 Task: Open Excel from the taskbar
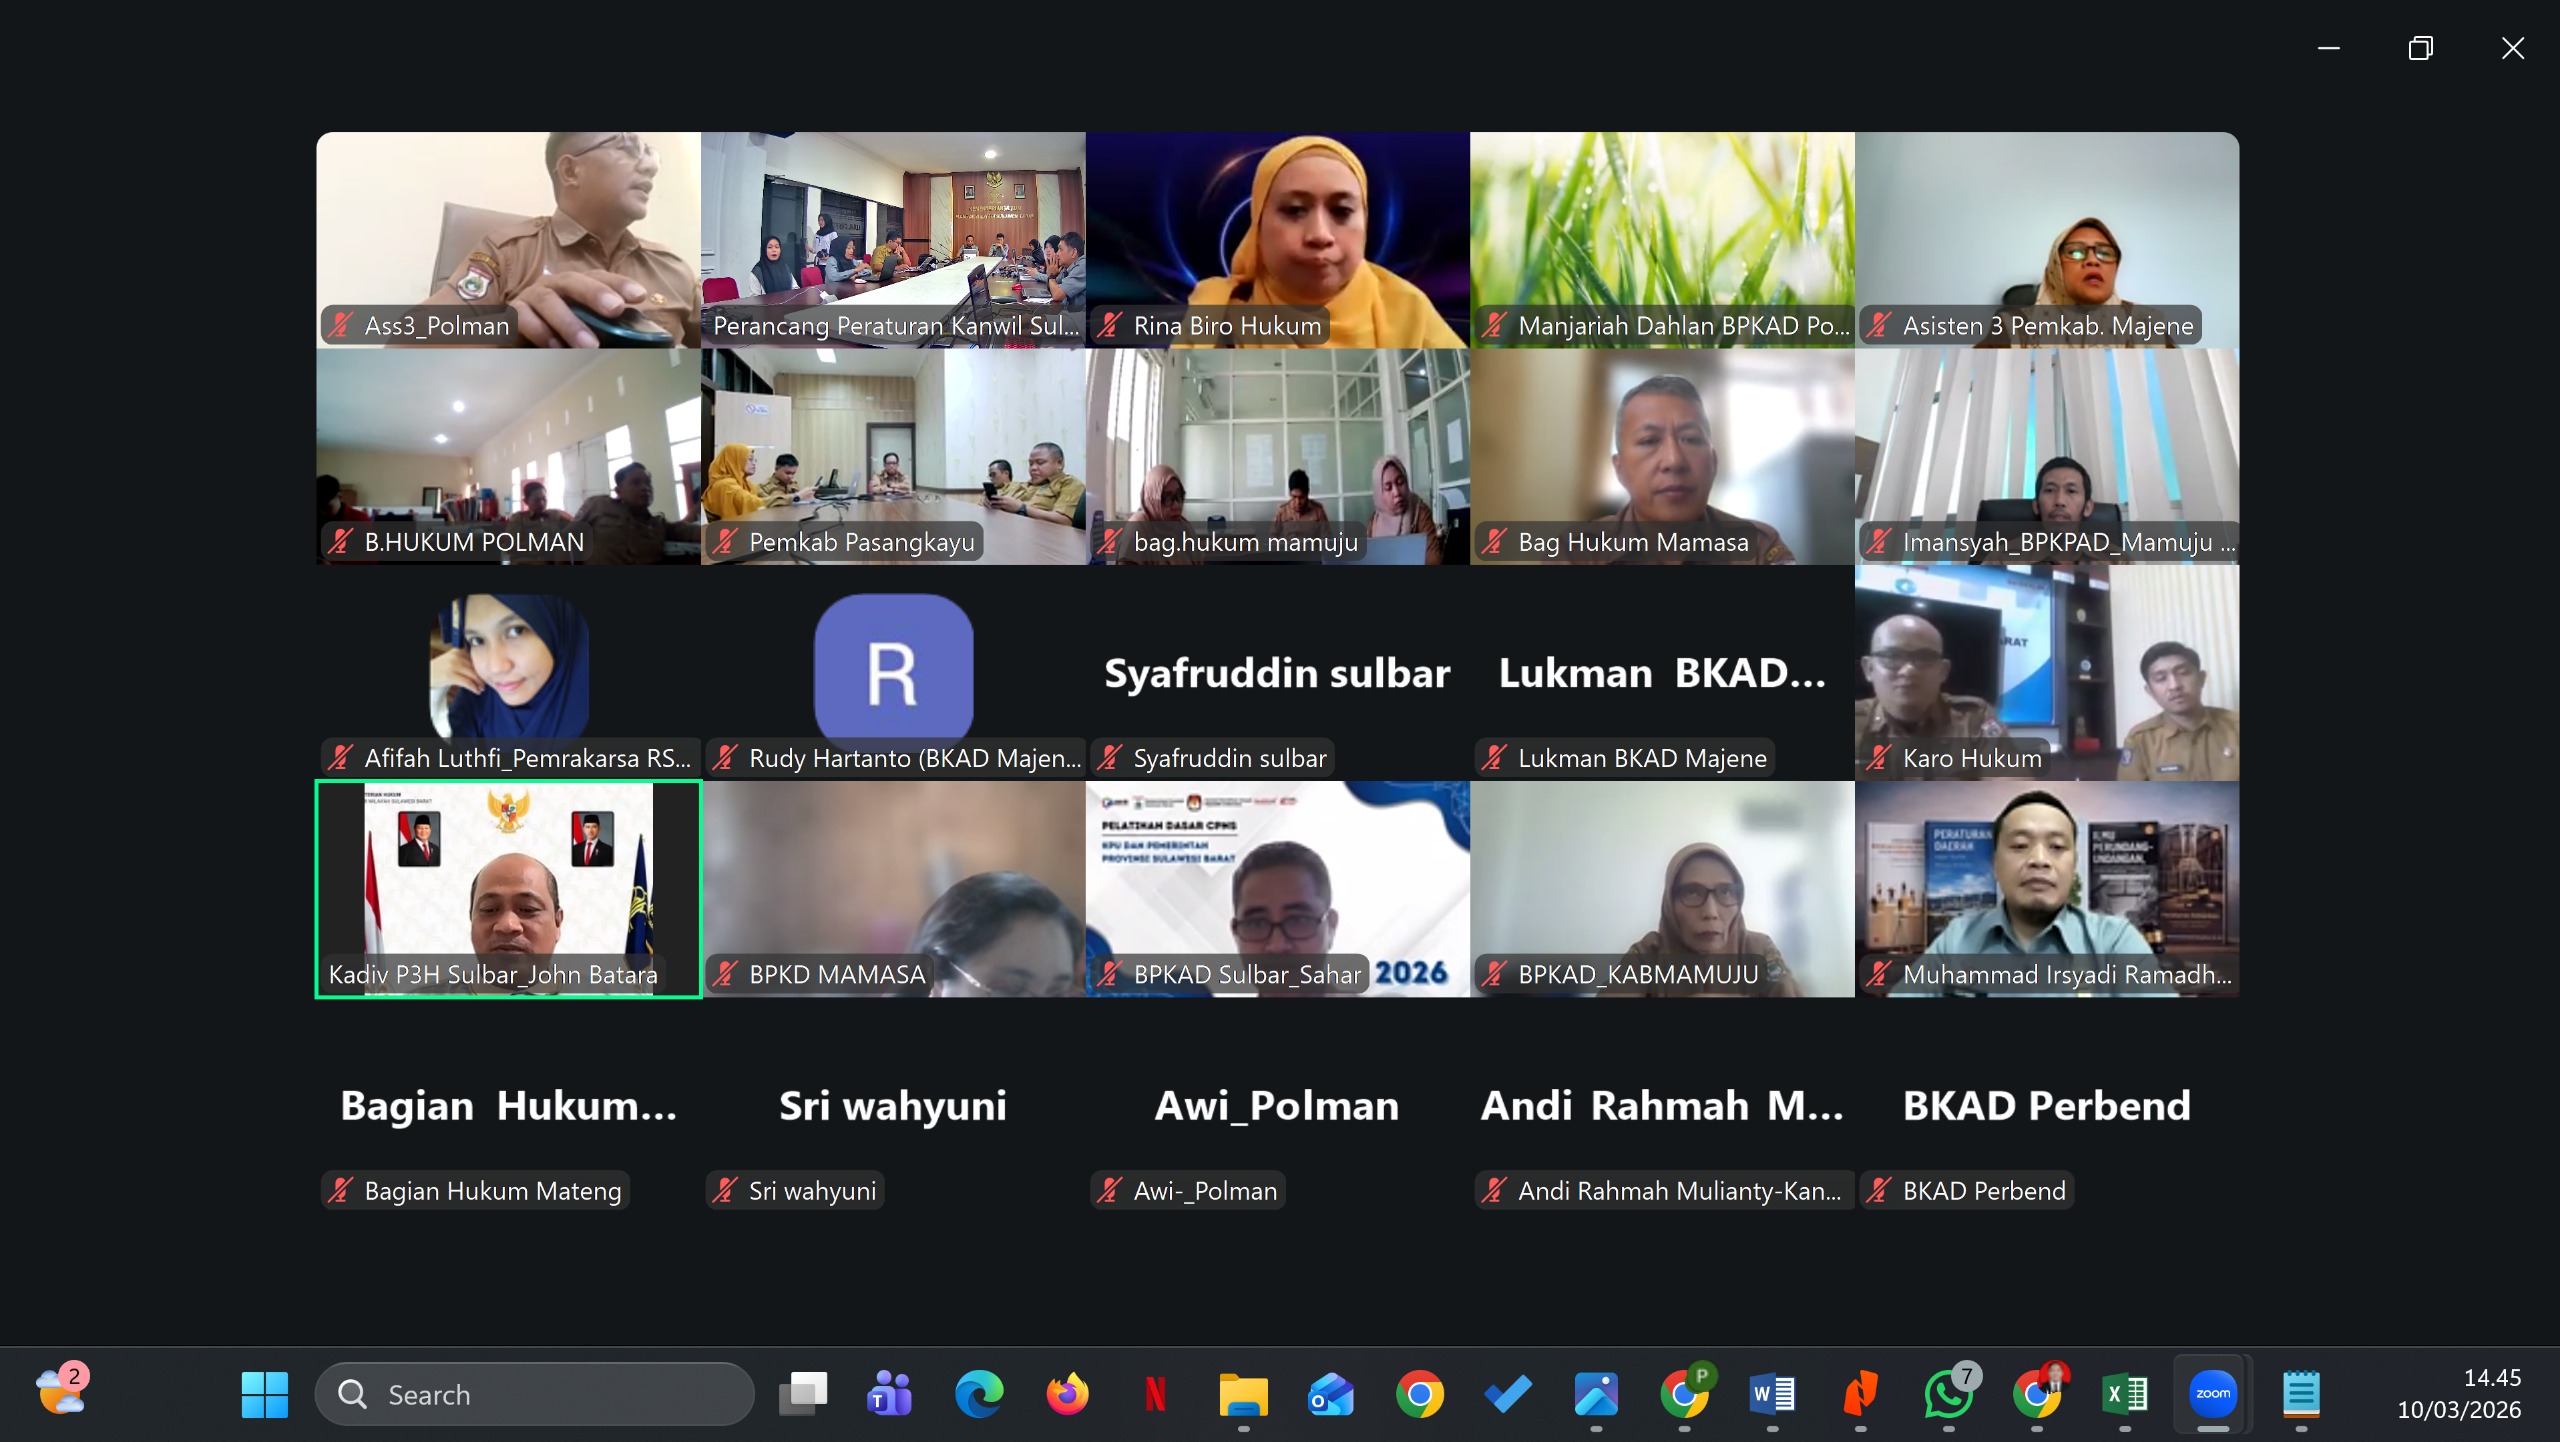pos(2124,1394)
